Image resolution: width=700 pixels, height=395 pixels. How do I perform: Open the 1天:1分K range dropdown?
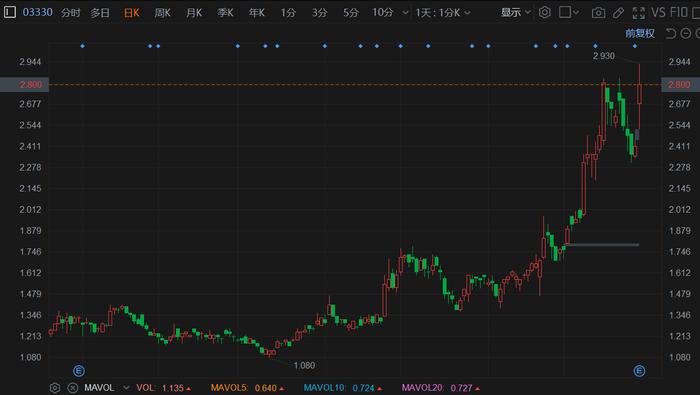coord(442,13)
